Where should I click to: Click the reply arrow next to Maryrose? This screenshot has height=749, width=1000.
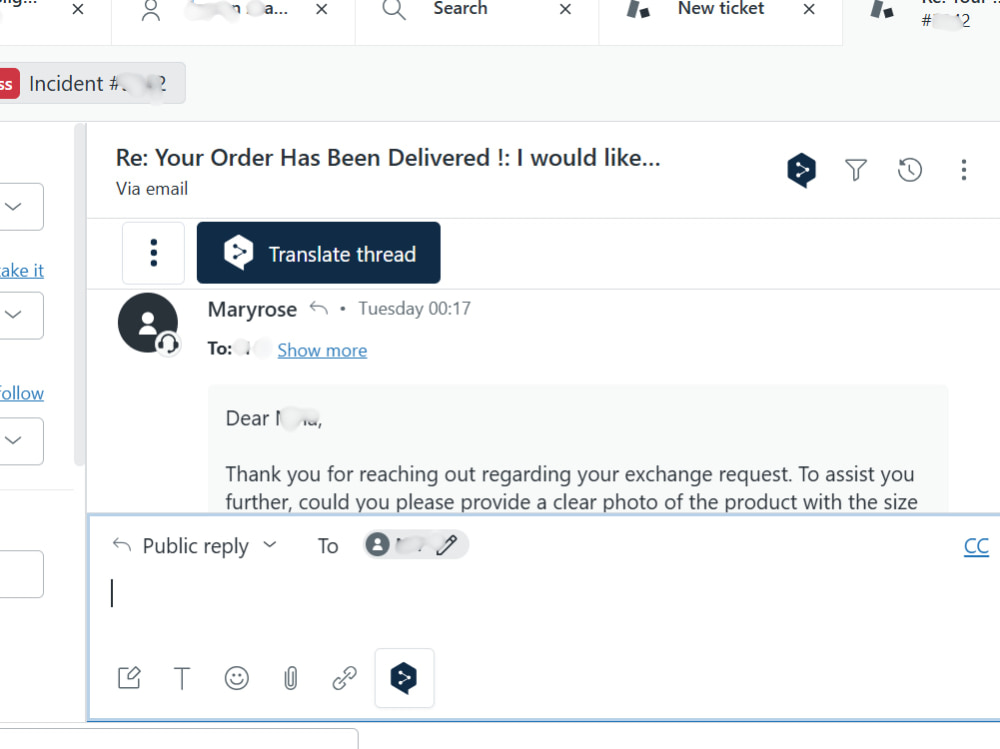pos(318,309)
